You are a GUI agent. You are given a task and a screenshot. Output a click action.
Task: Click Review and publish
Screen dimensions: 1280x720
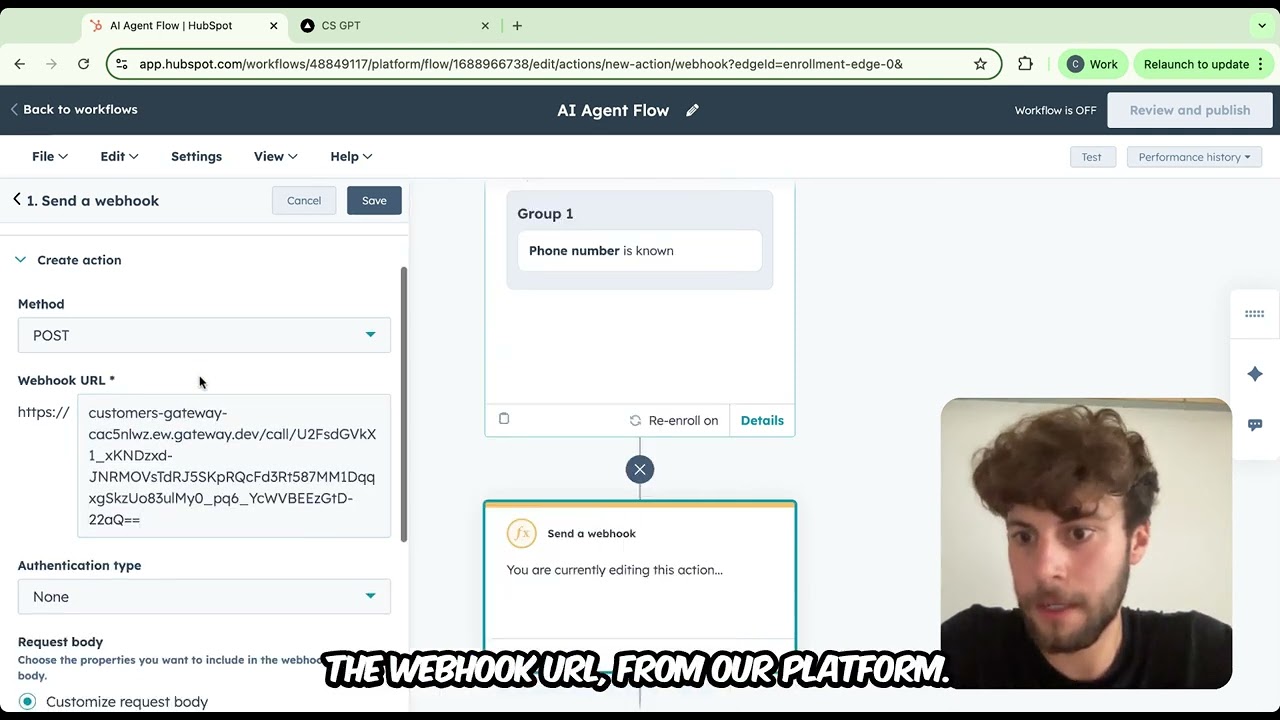(1190, 110)
